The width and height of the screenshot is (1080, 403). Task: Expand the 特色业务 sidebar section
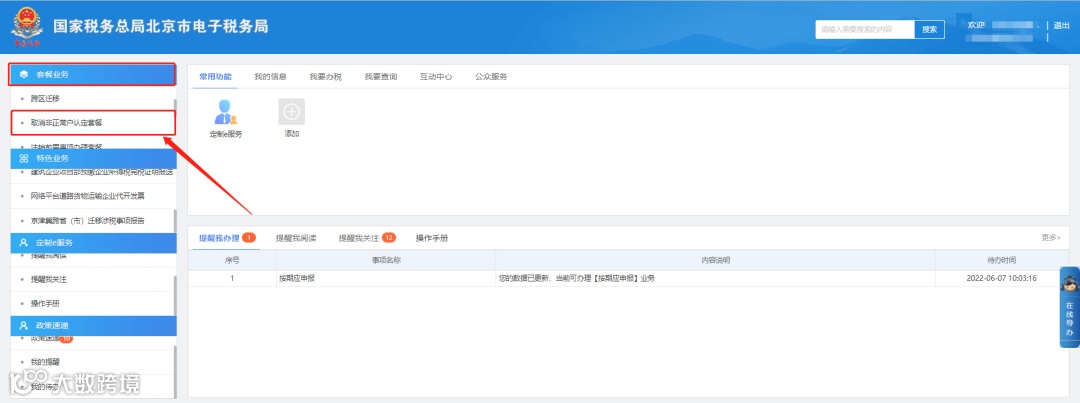pyautogui.click(x=93, y=158)
